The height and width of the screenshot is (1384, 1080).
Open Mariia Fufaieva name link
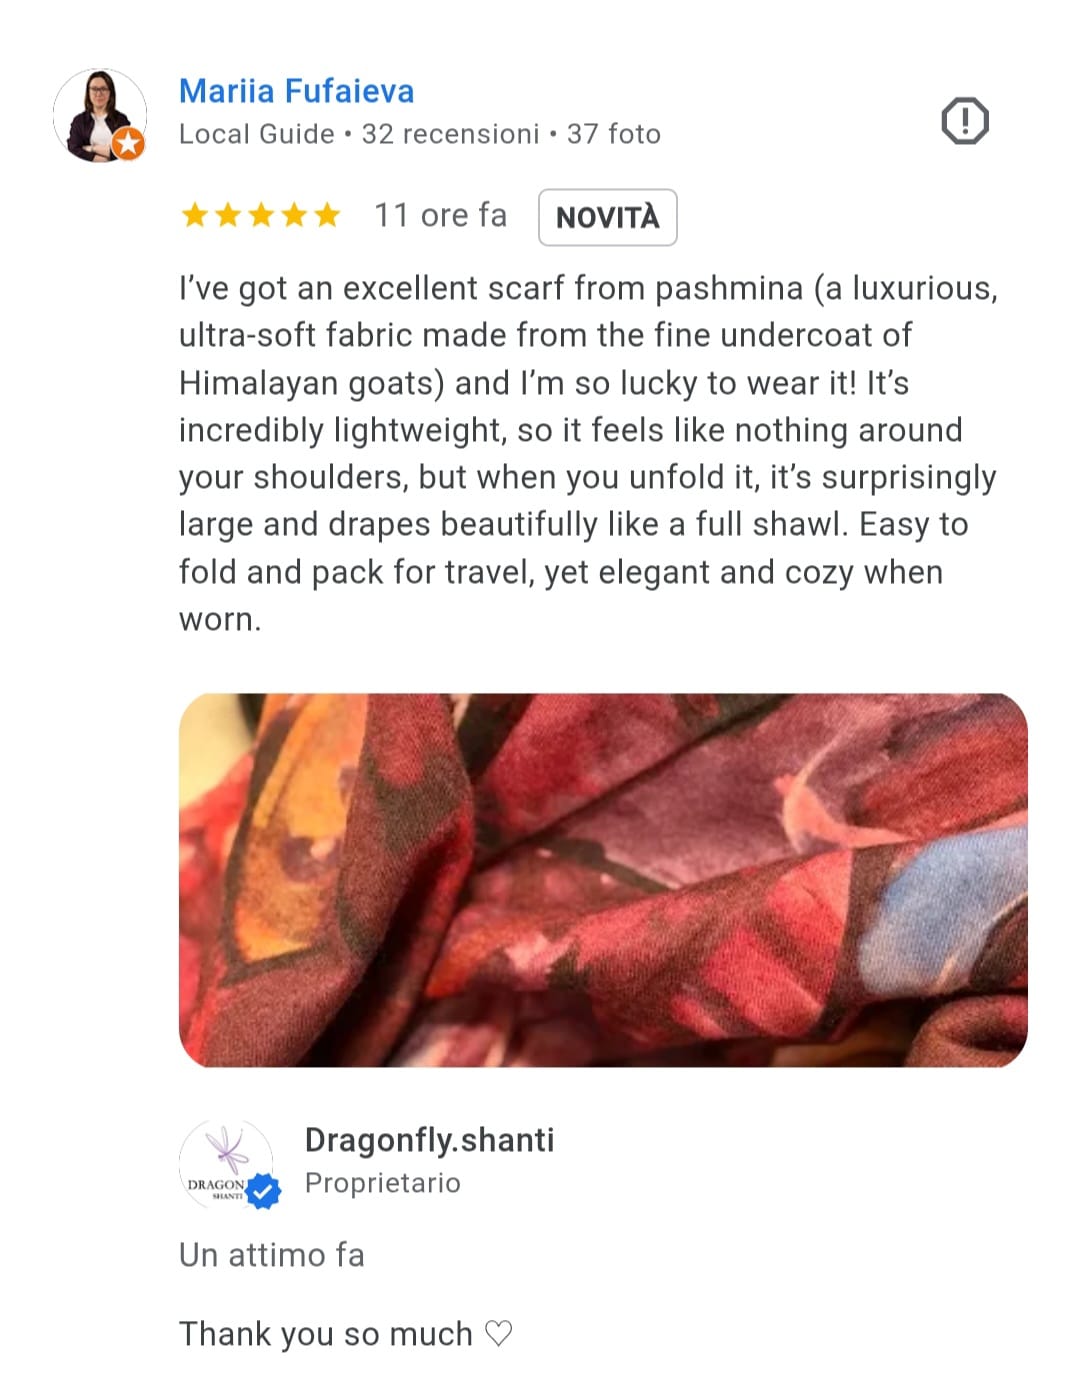pos(296,91)
